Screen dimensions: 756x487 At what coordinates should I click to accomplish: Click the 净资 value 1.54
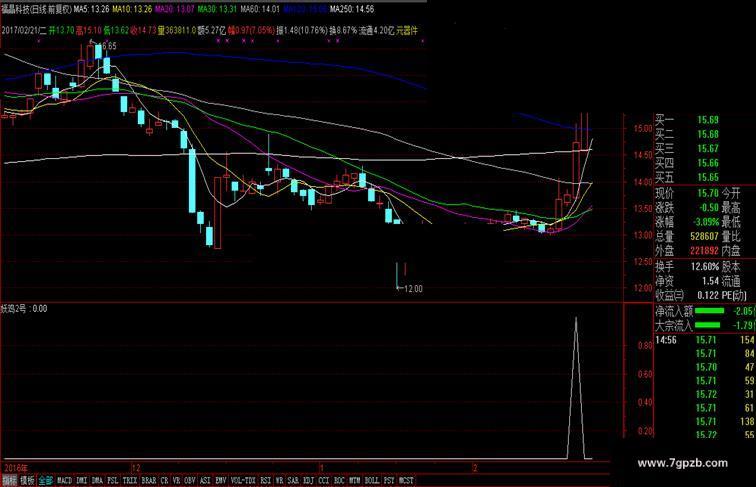coord(710,281)
